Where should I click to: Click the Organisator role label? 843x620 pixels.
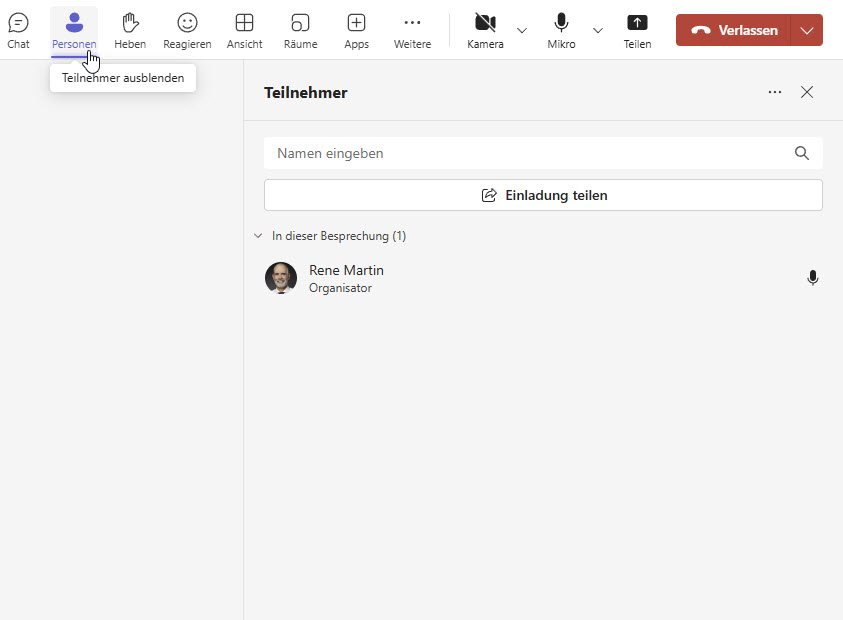(x=340, y=288)
